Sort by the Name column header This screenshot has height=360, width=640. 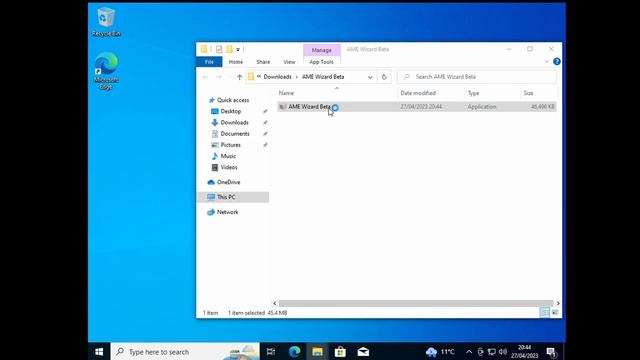[x=337, y=93]
